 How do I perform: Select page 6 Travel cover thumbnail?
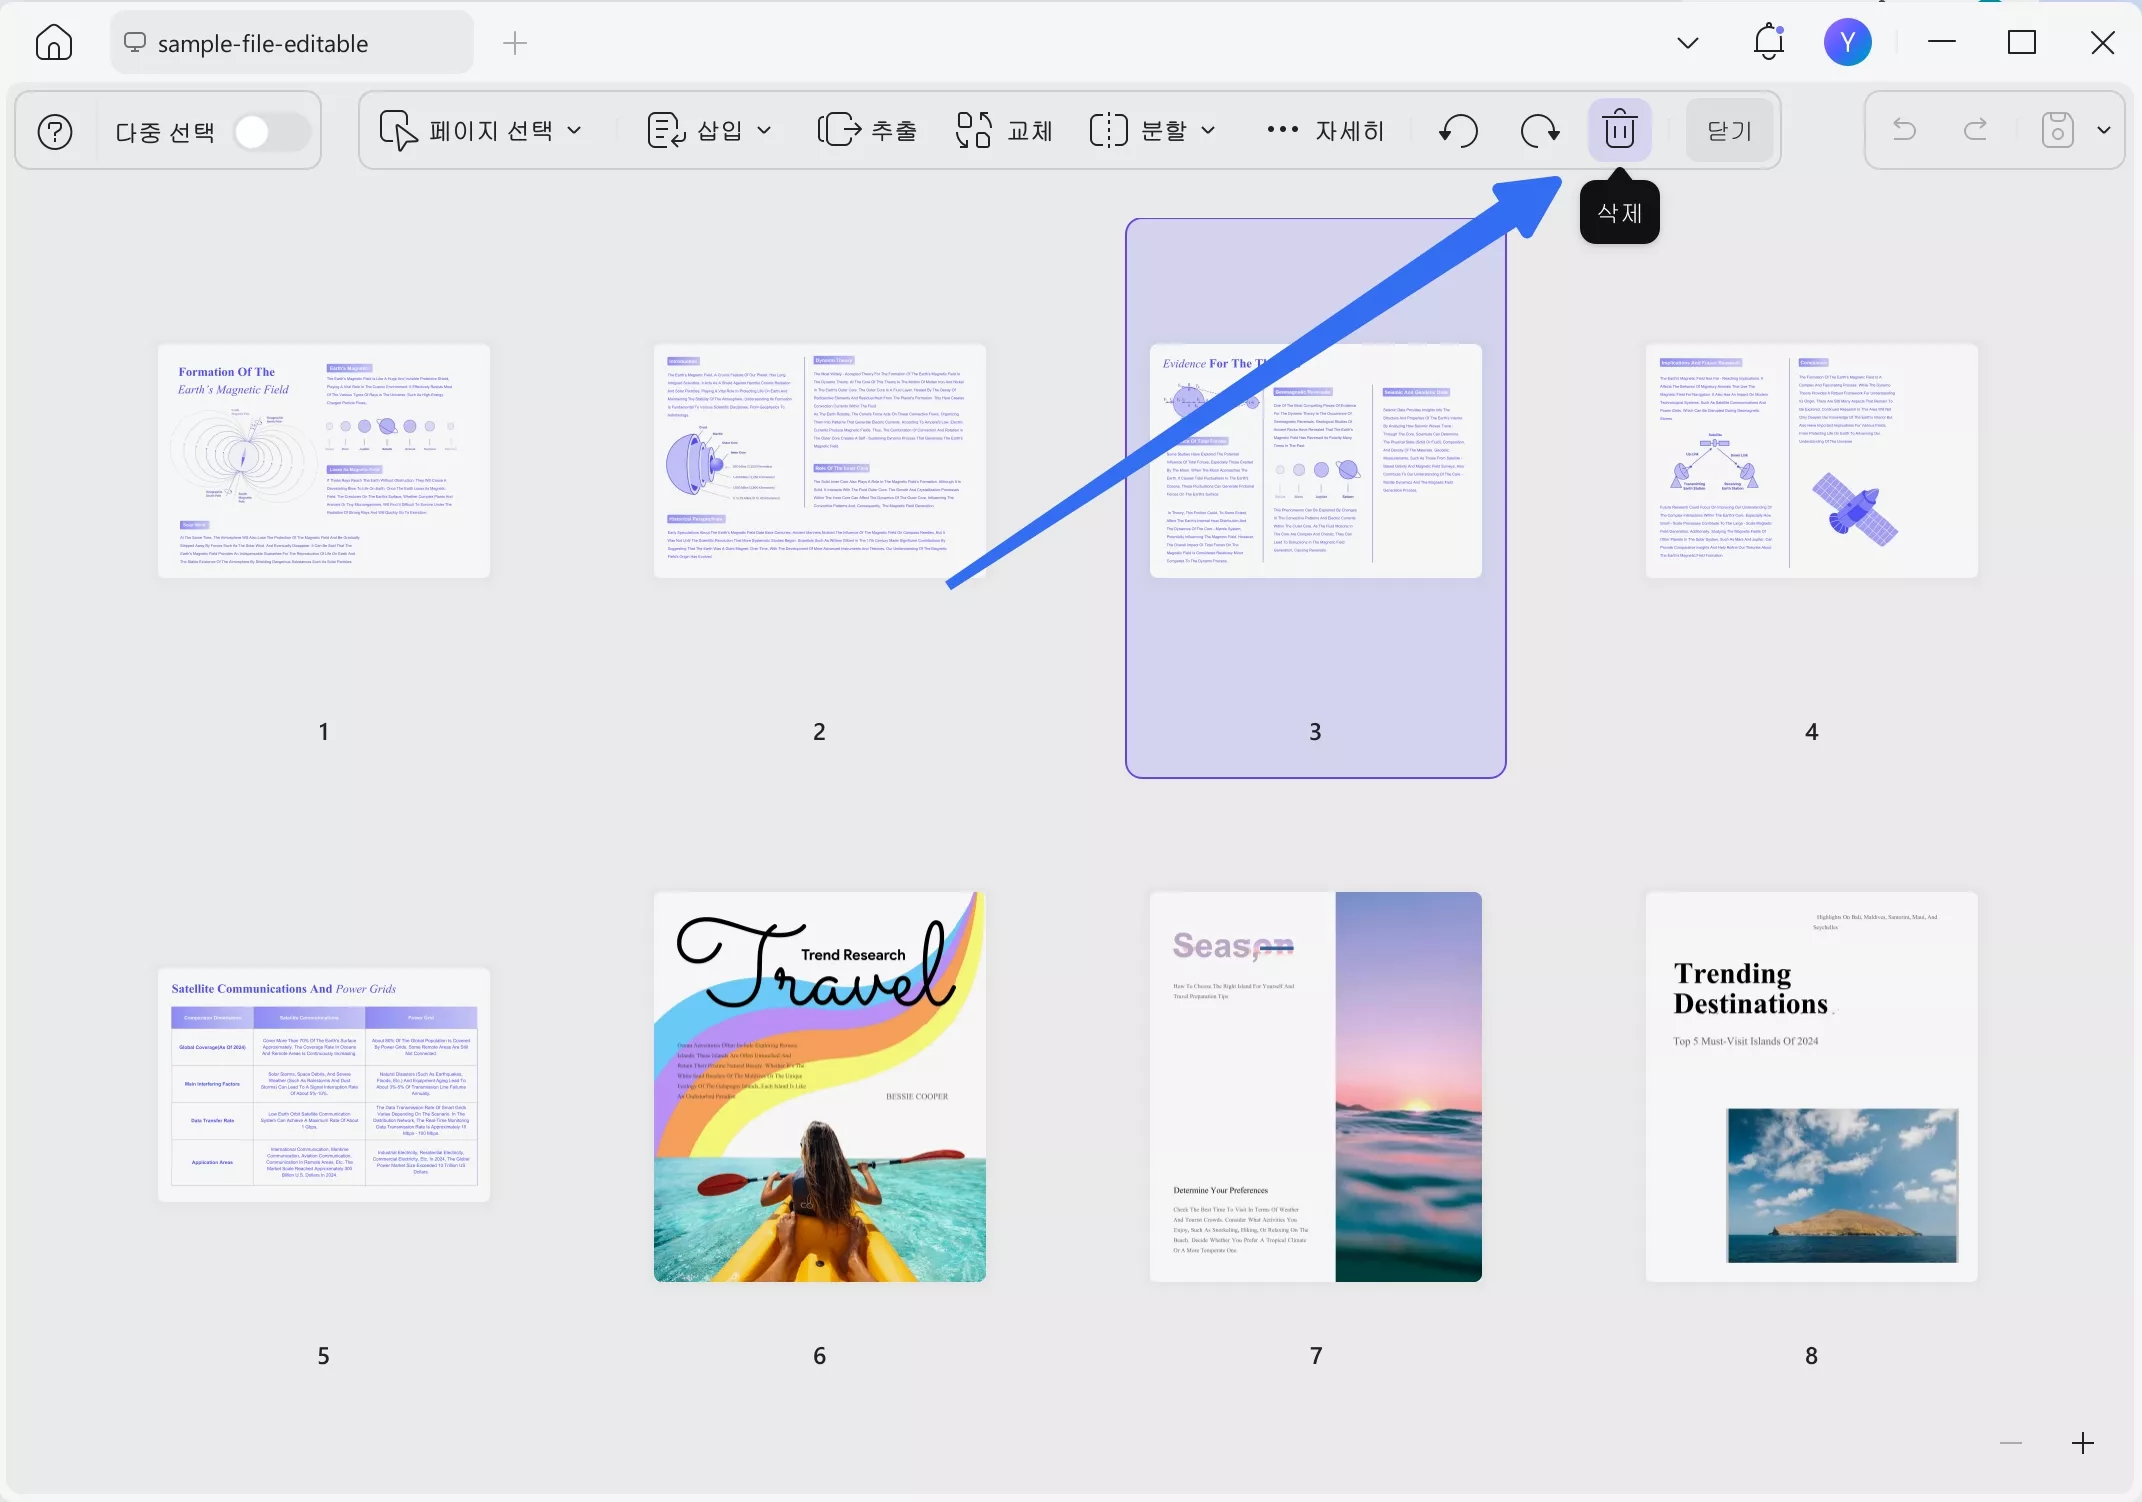pos(820,1087)
